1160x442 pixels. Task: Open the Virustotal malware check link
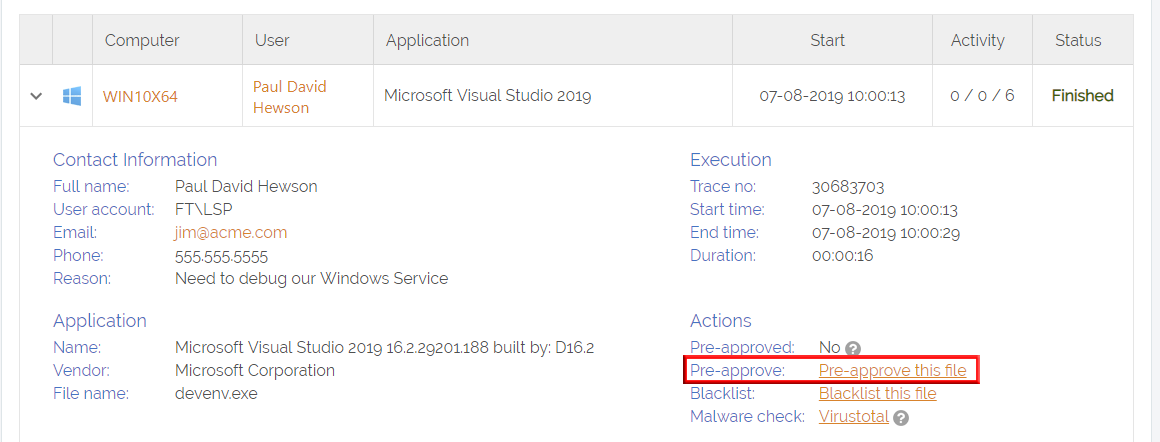853,417
